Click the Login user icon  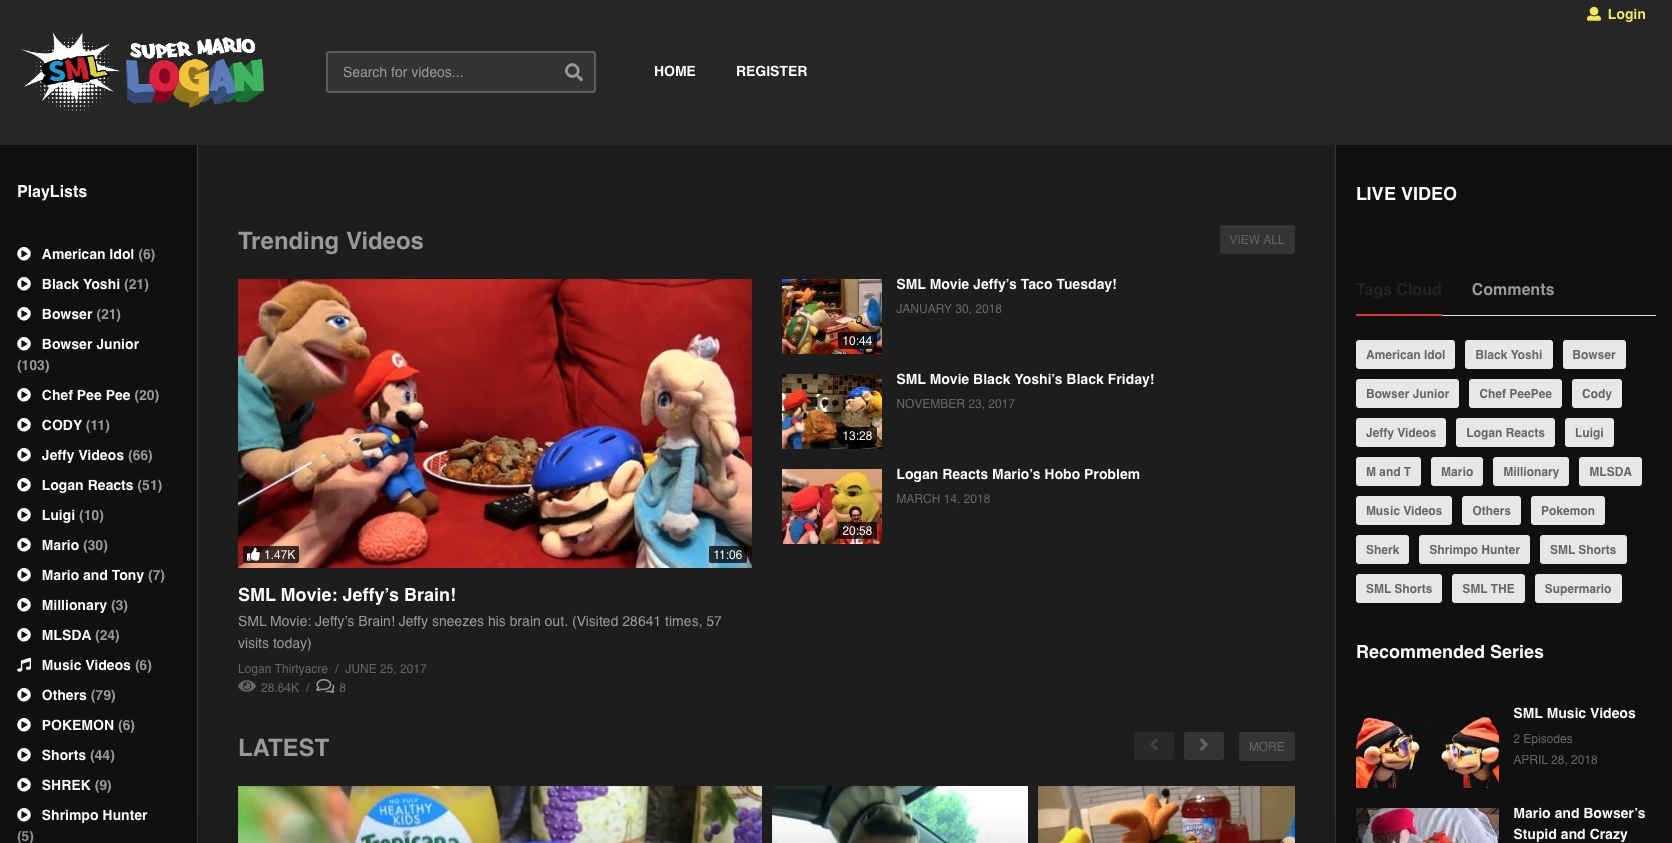1594,14
